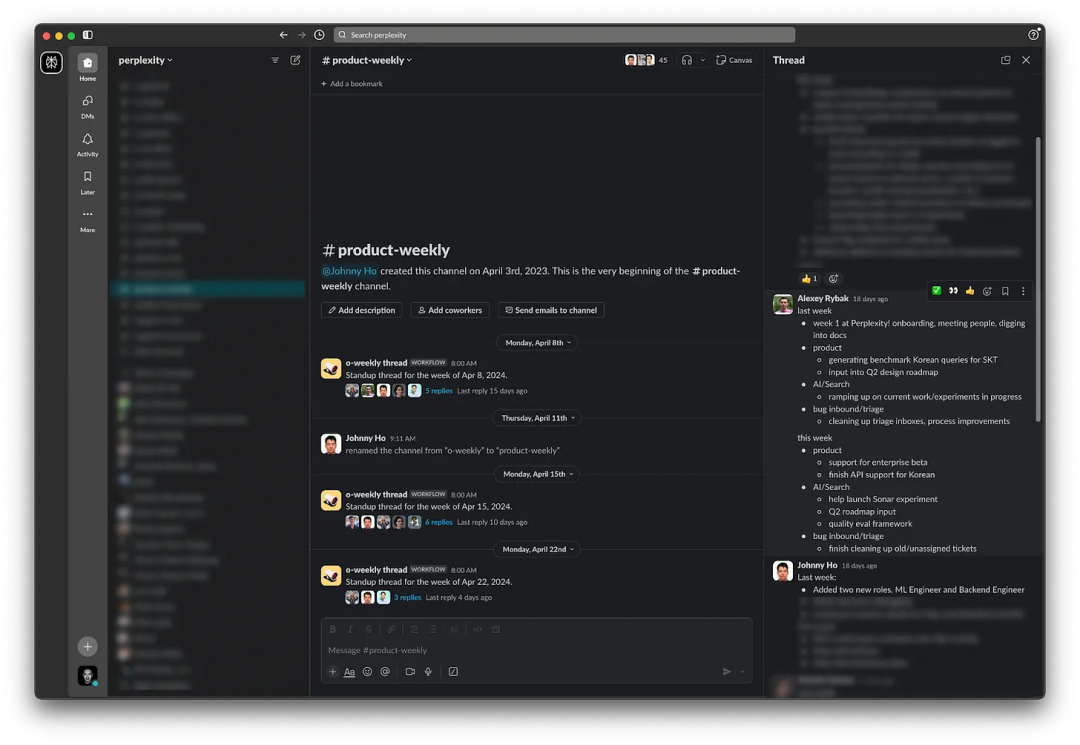Screen dimensions: 1080x745
Task: Click the Add description button
Action: click(361, 310)
